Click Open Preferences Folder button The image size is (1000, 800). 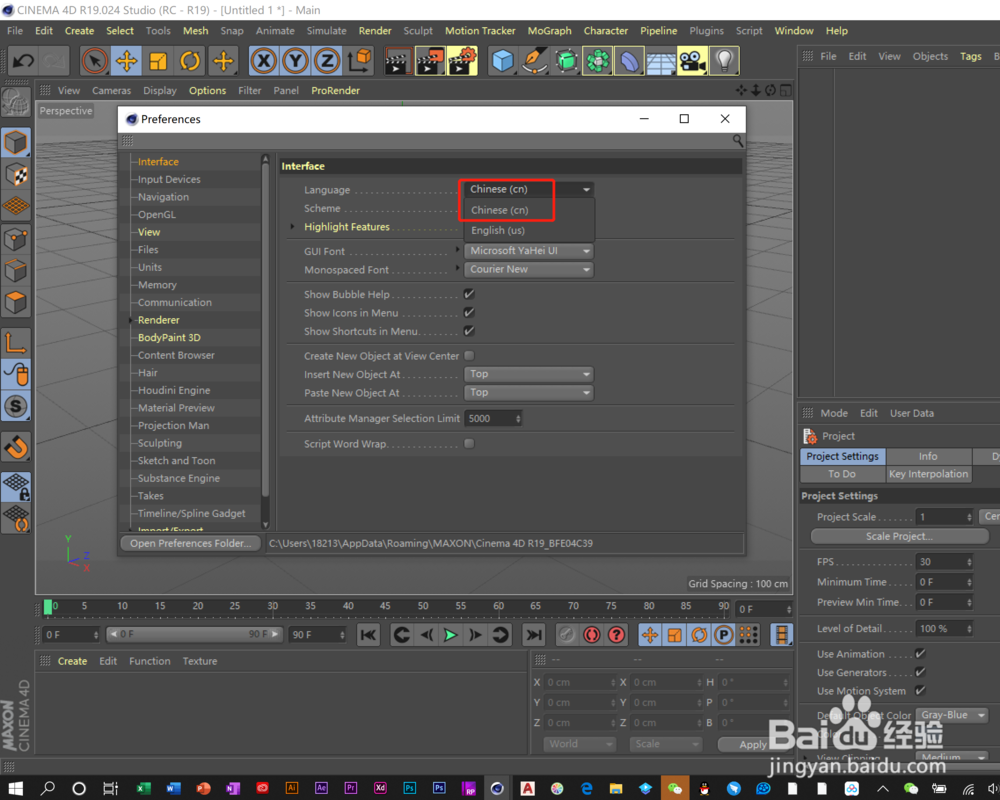click(190, 543)
